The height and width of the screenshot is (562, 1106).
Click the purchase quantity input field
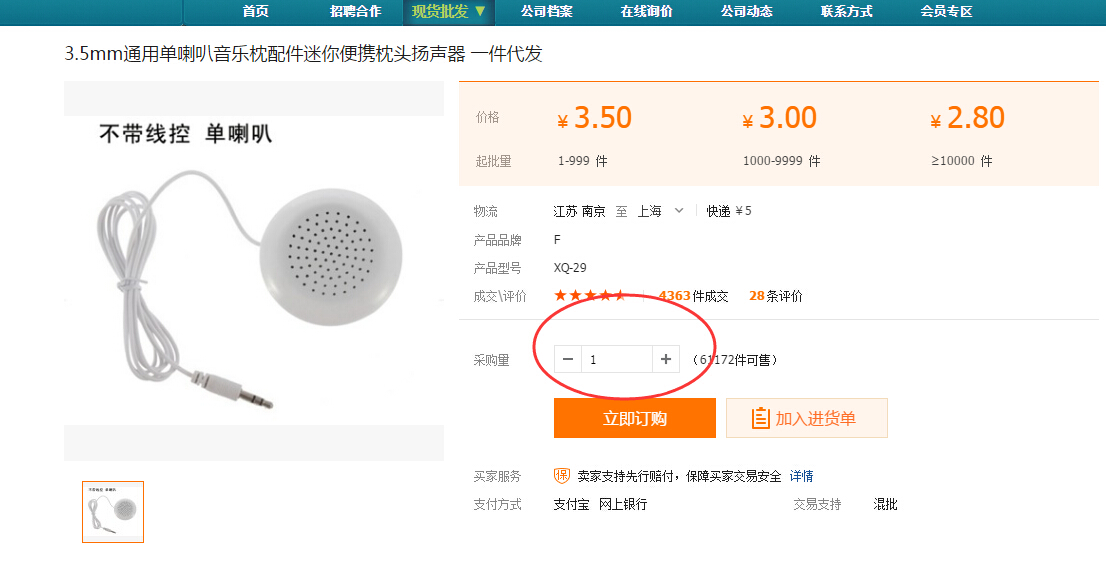[x=616, y=360]
